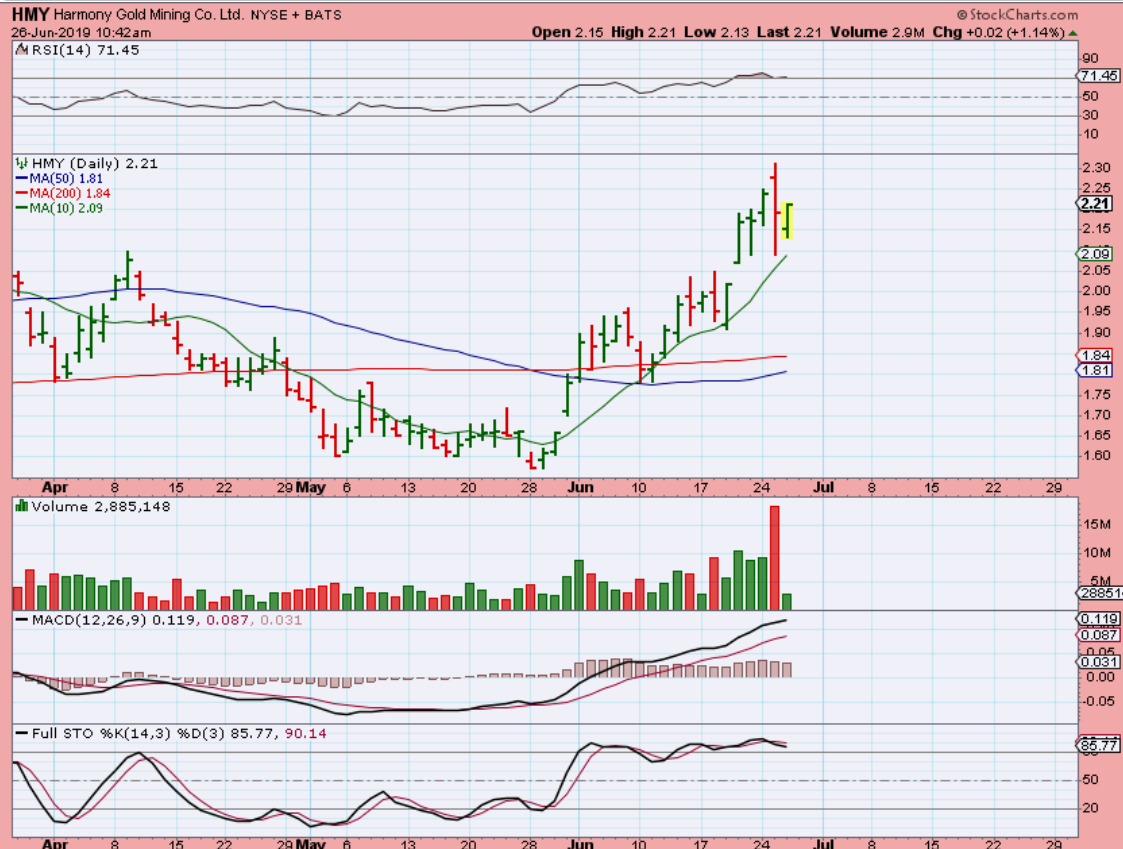This screenshot has height=849, width=1123.
Task: Click the 15M volume axis label
Action: (1097, 524)
